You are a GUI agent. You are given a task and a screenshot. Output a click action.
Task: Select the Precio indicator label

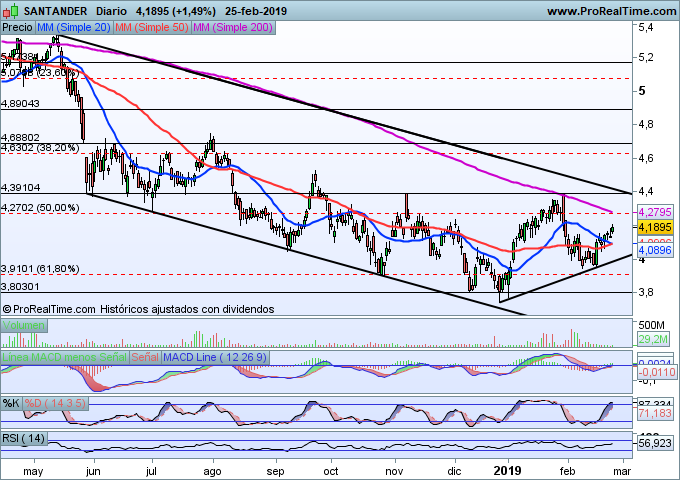tap(17, 28)
